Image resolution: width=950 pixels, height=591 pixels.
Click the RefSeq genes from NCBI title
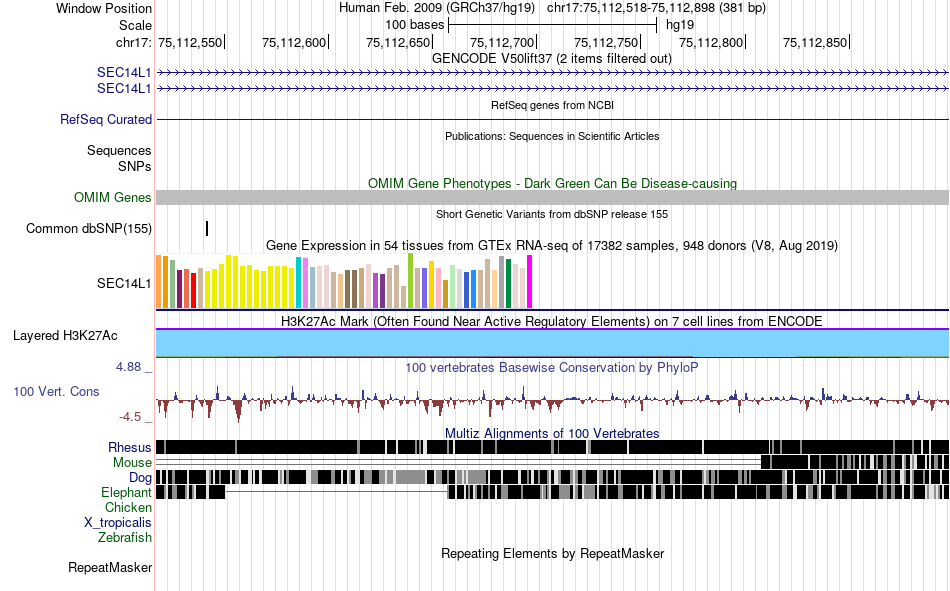pyautogui.click(x=552, y=105)
